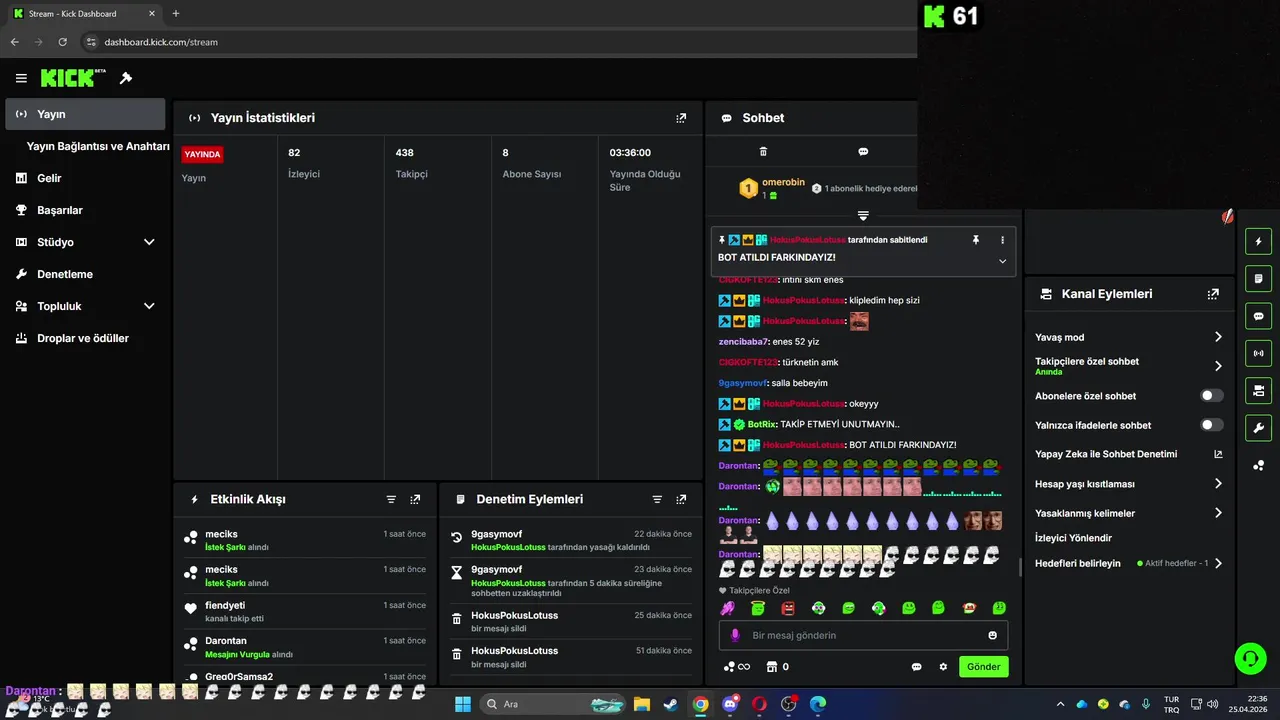Click the broadcast signal icon in right sidebar
The width and height of the screenshot is (1280, 720).
pos(1258,353)
